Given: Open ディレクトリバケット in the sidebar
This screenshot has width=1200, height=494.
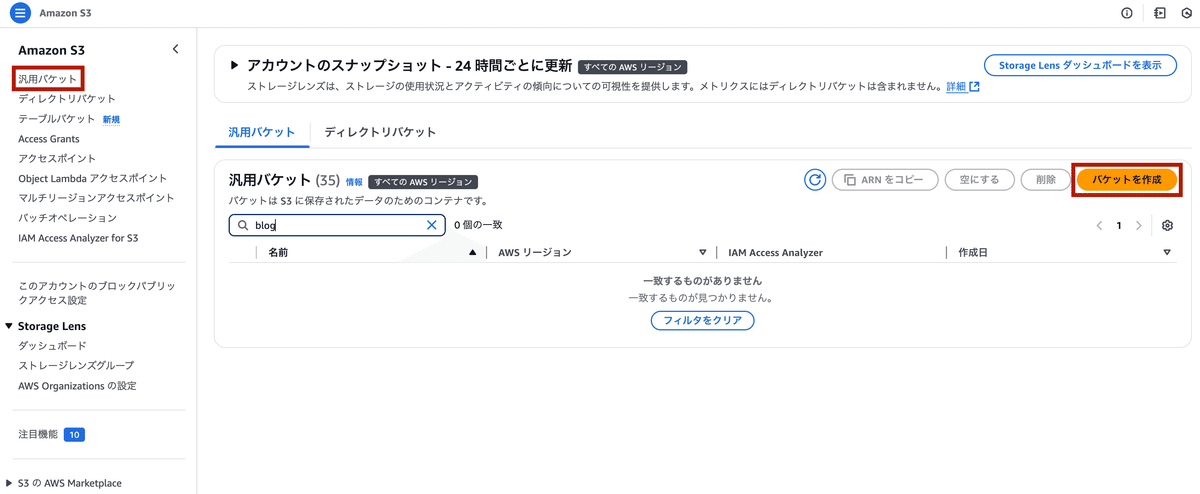Looking at the screenshot, I should [x=67, y=99].
